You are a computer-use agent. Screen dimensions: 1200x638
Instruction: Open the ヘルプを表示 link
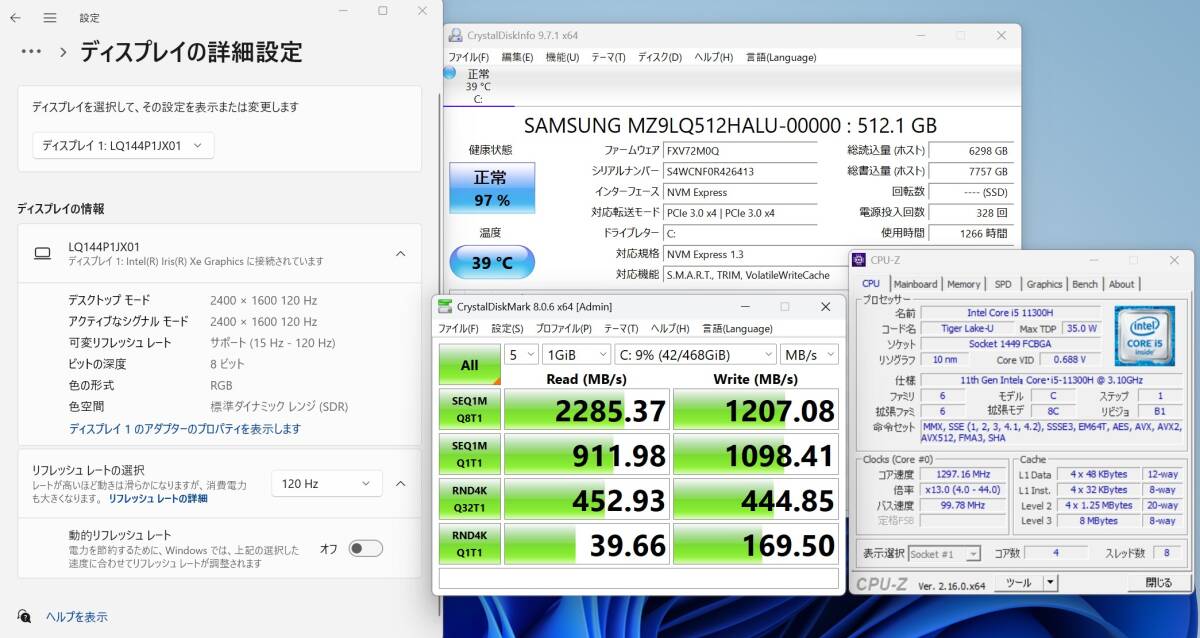pos(77,617)
